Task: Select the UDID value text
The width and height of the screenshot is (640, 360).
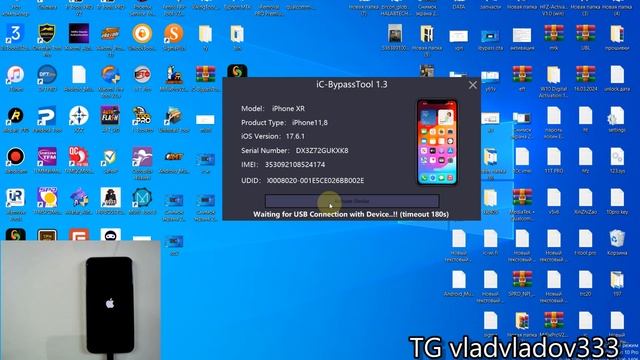Action: pyautogui.click(x=315, y=180)
